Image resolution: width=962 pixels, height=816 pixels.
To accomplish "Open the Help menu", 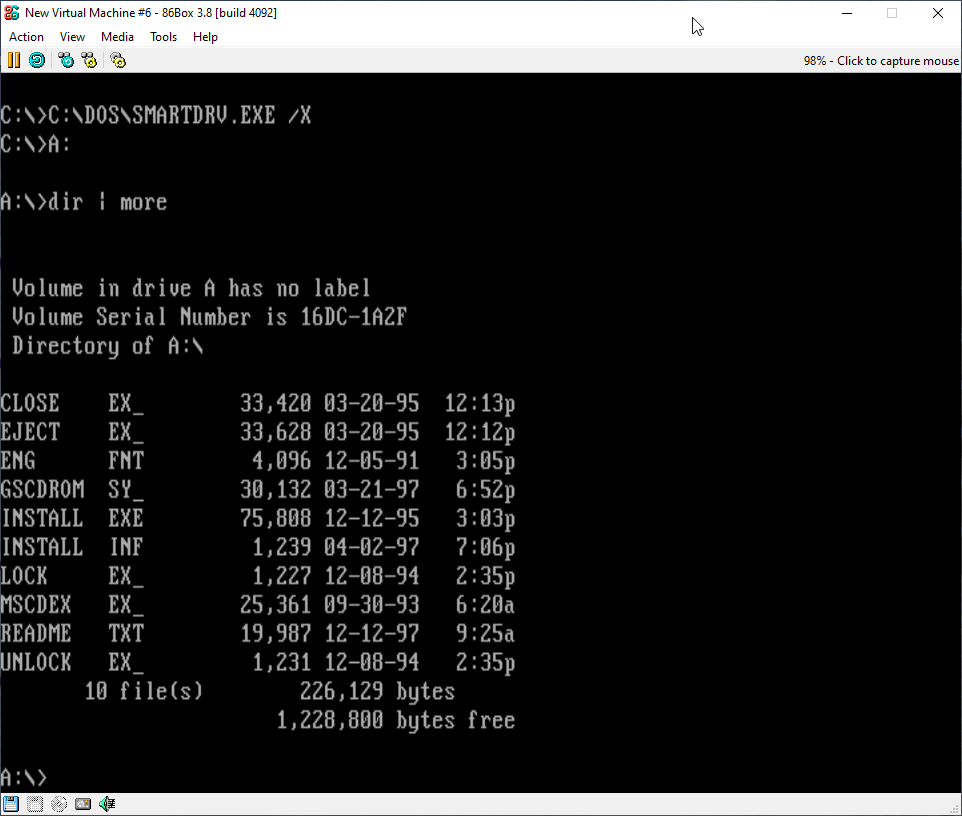I will coord(205,37).
